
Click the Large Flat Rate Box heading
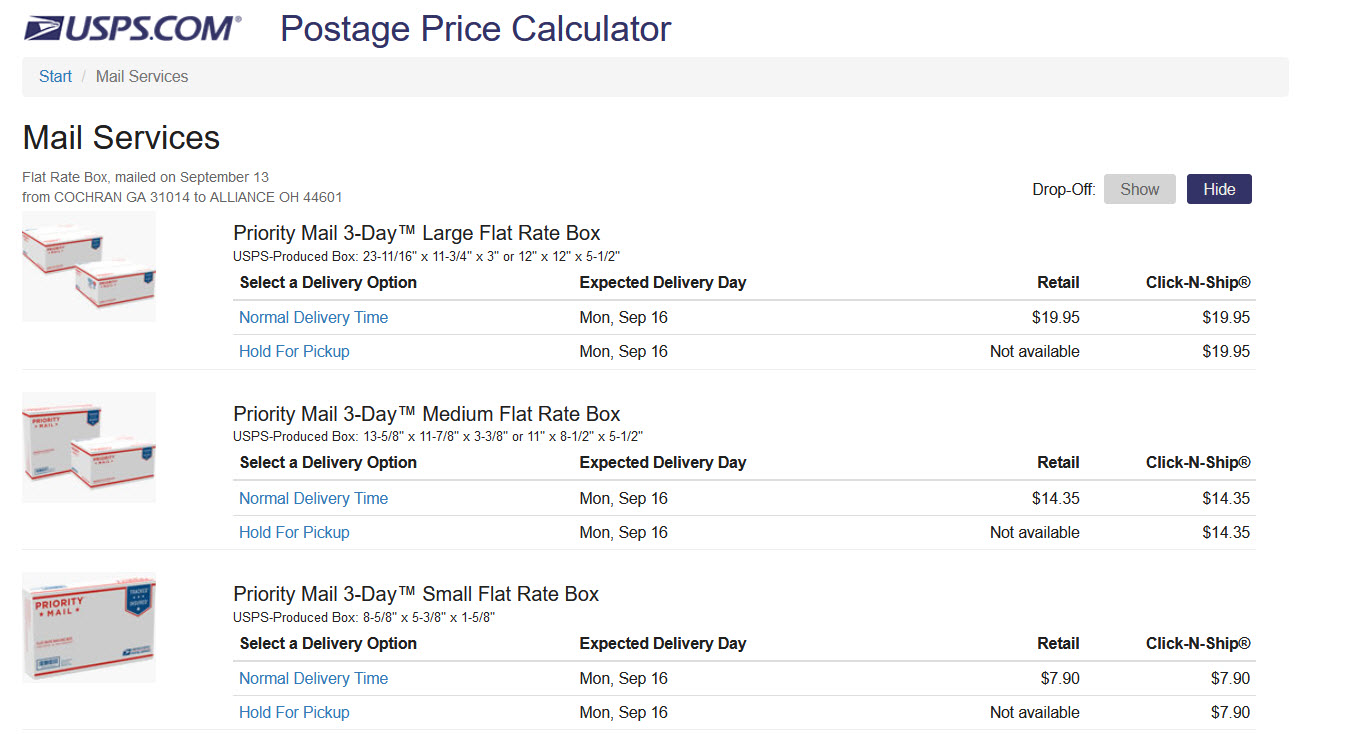click(416, 234)
